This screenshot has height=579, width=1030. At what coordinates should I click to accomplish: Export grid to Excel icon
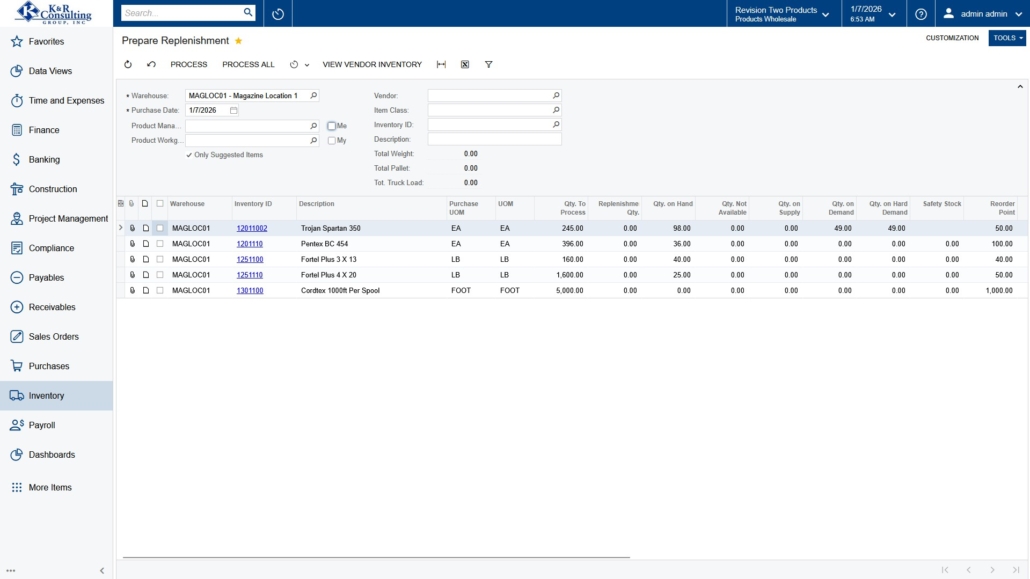pos(465,64)
